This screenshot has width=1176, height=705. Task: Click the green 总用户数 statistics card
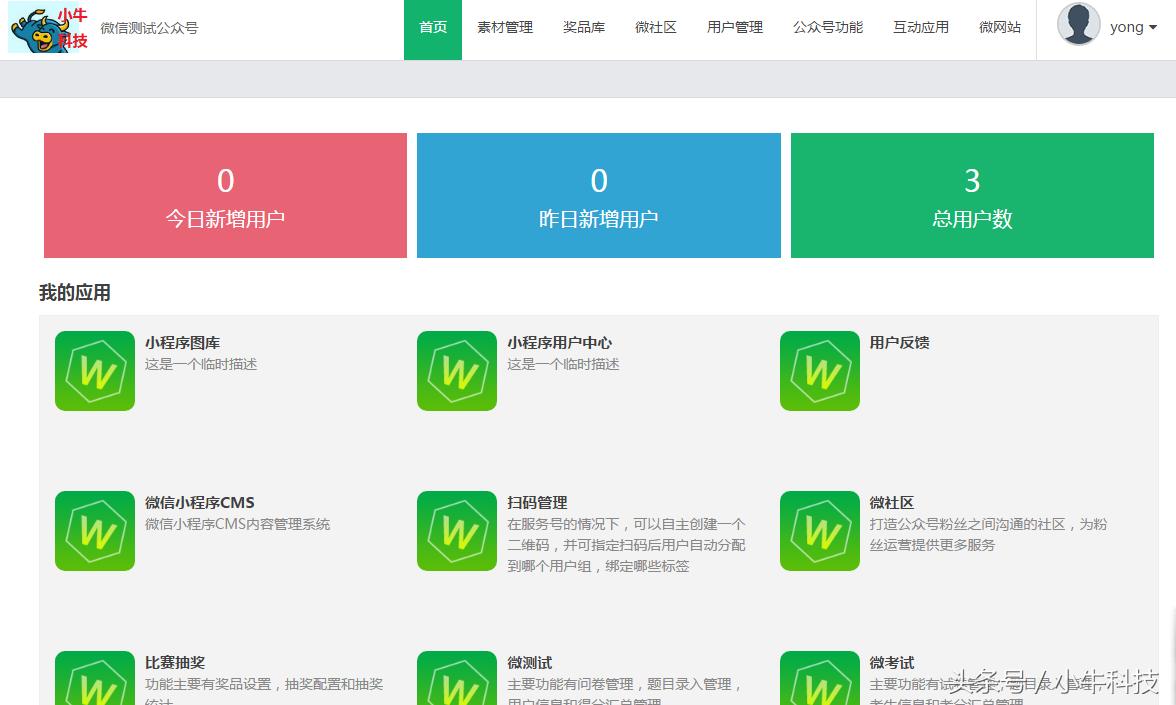[971, 195]
